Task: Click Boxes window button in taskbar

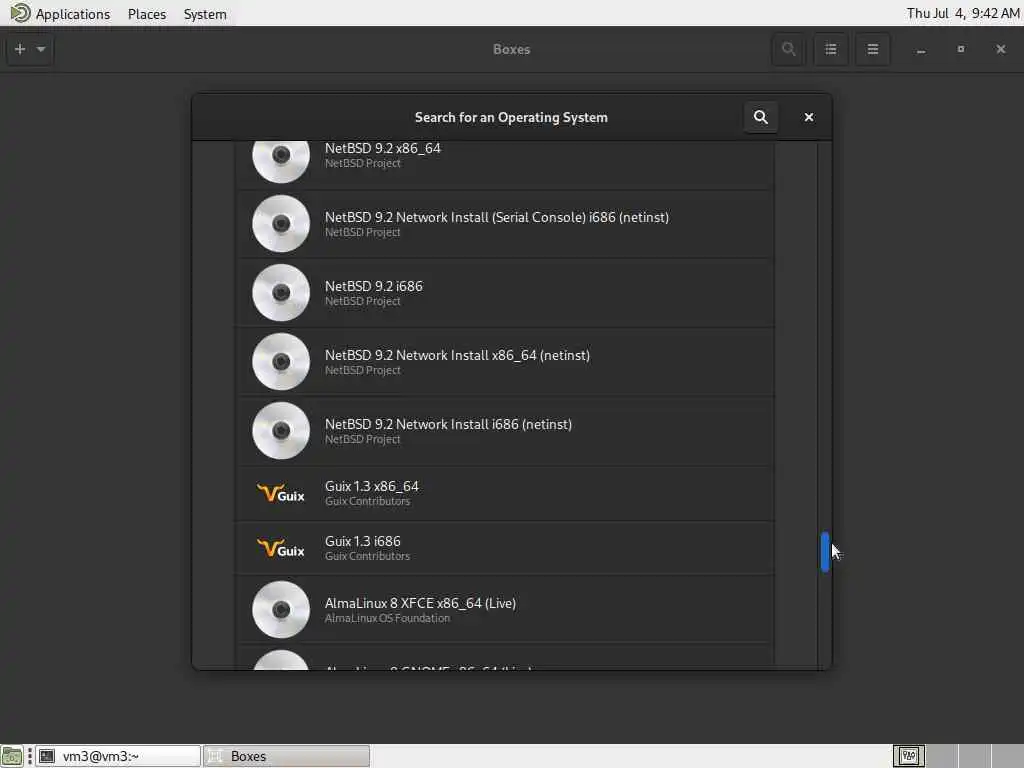Action: [x=287, y=756]
